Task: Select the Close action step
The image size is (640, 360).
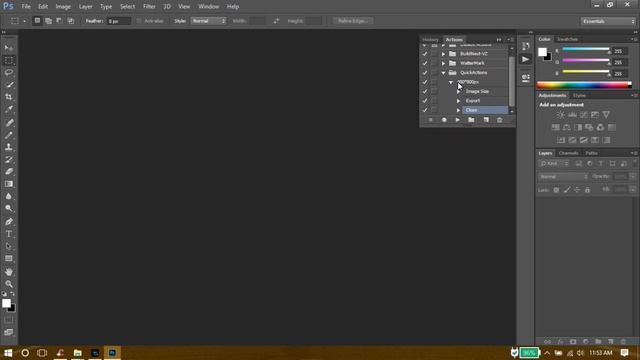Action: click(485, 110)
